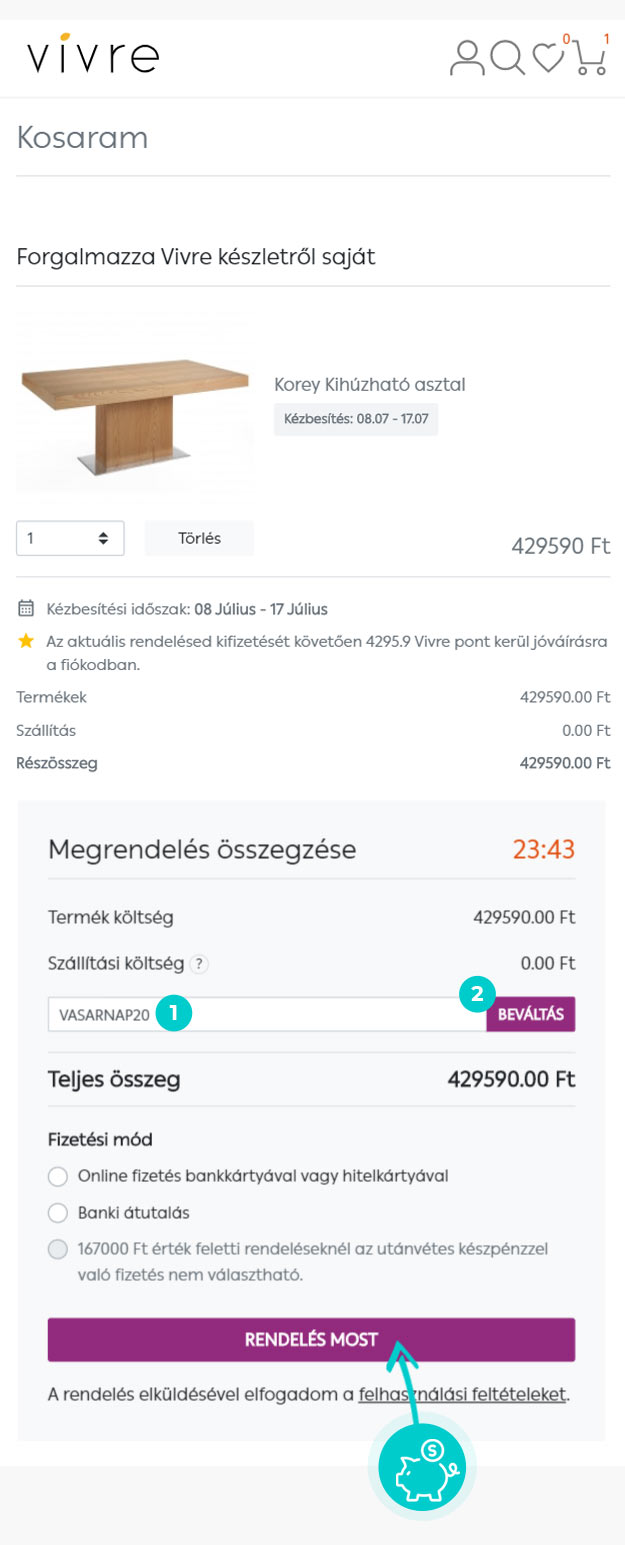Click the VASARNAP20 coupon code field
Screen dimensions: 625x1545
pyautogui.click(x=267, y=1014)
